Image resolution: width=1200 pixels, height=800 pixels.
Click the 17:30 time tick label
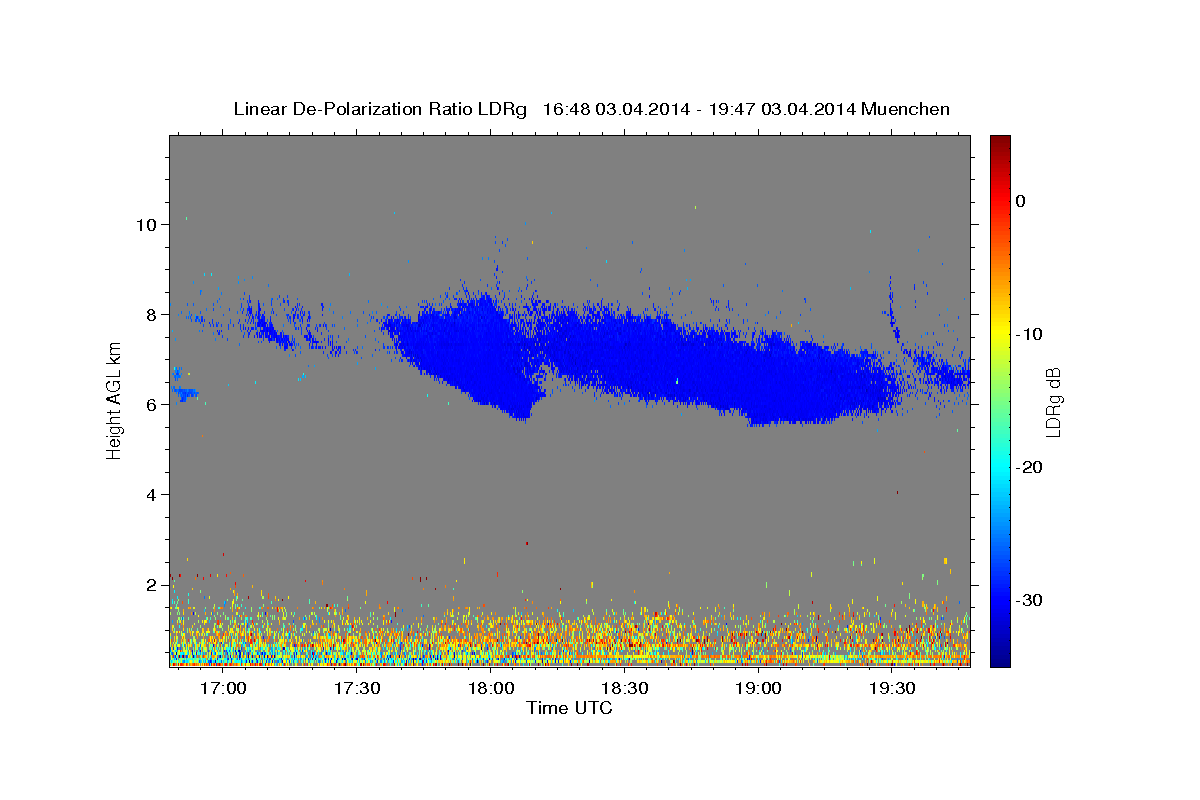pyautogui.click(x=357, y=689)
